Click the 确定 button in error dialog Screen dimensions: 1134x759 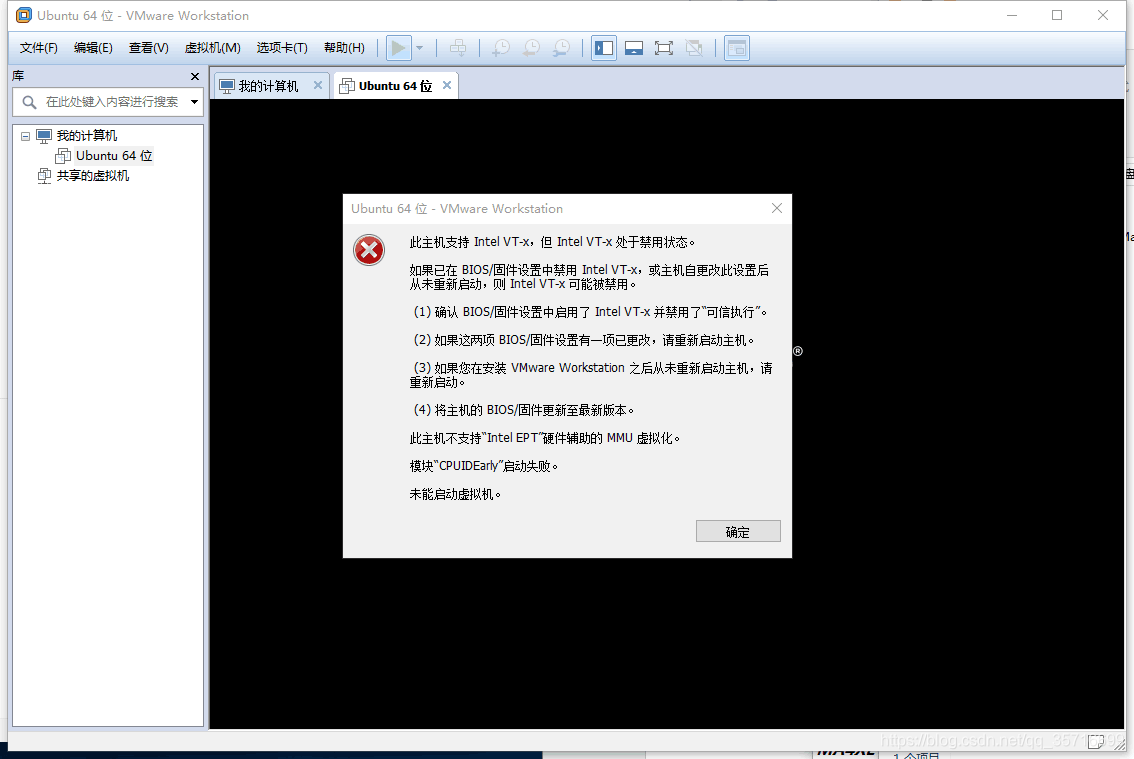(738, 531)
